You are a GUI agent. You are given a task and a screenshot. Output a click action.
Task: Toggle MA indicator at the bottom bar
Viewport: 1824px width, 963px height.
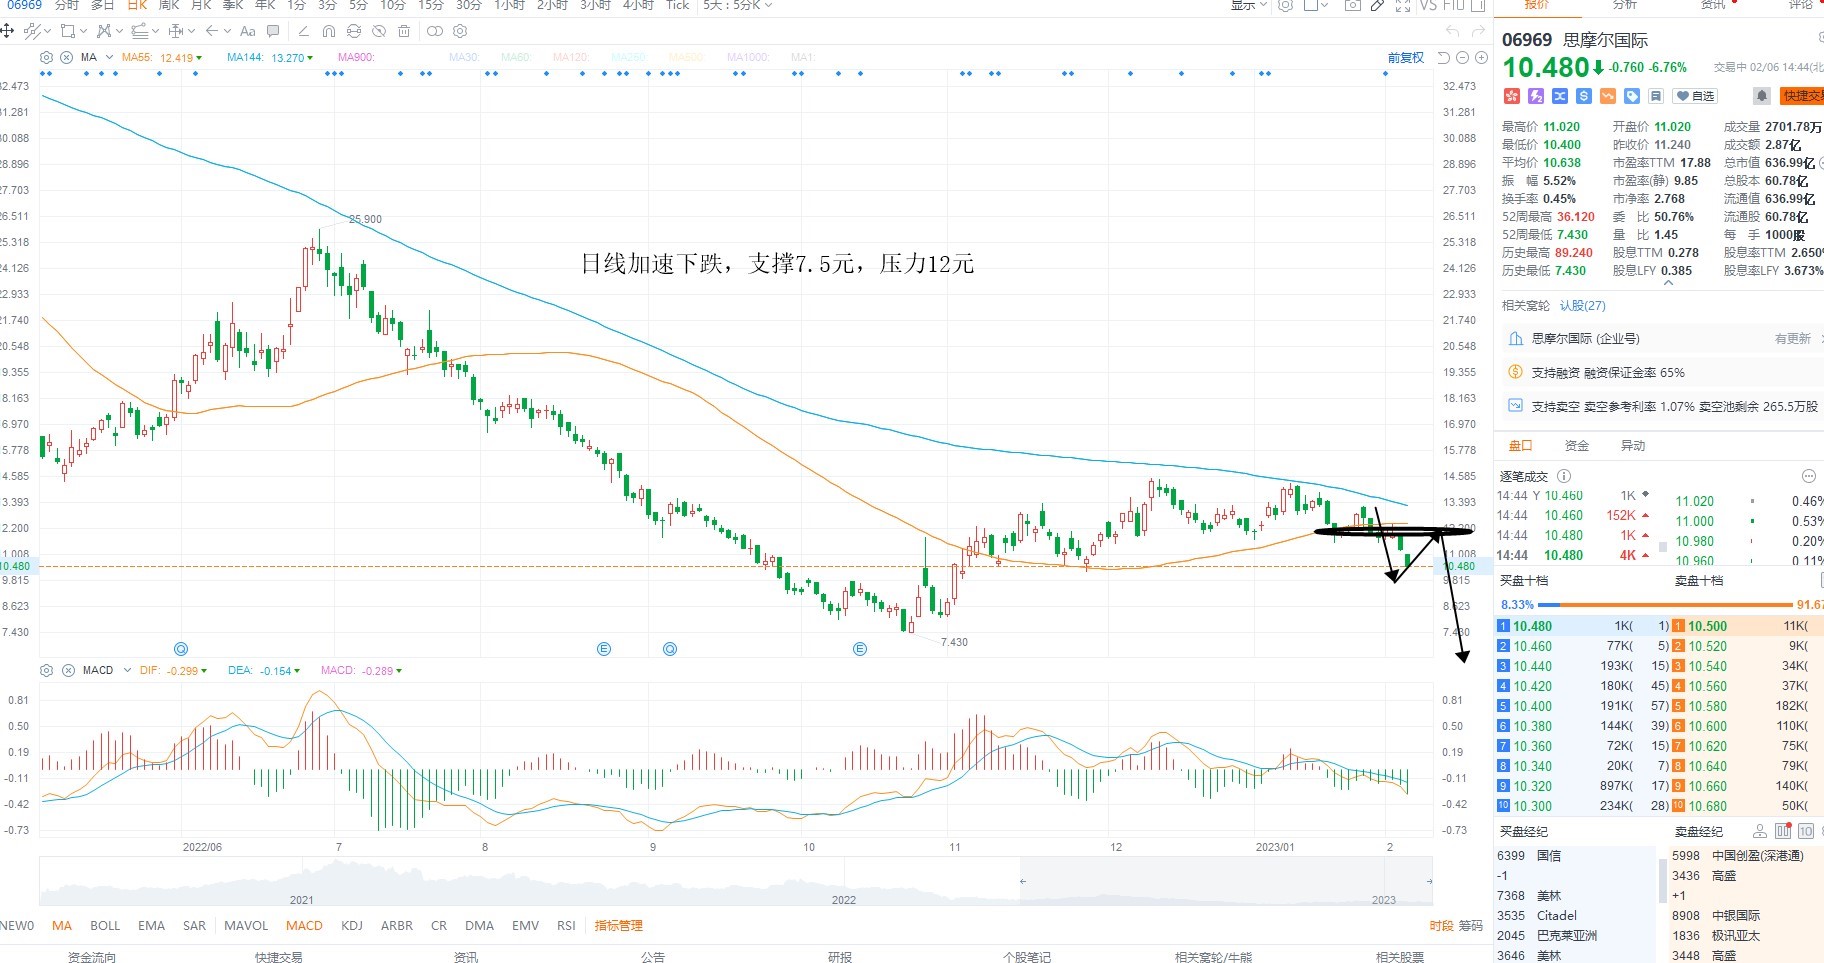(62, 926)
